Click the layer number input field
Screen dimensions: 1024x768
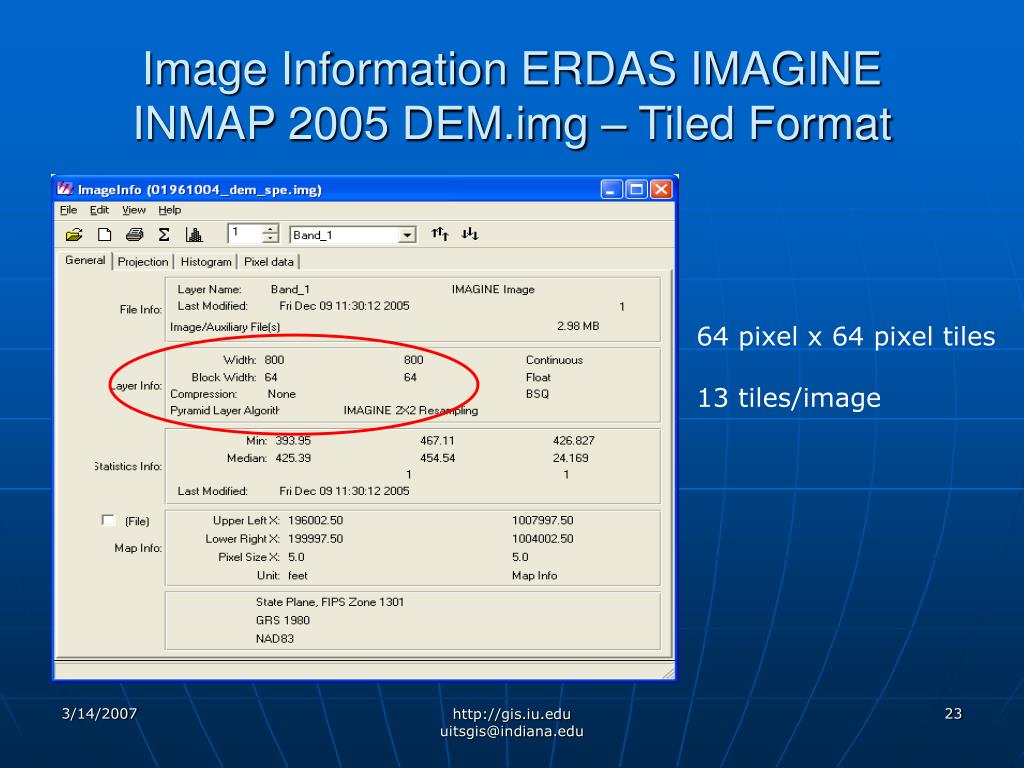[x=245, y=234]
